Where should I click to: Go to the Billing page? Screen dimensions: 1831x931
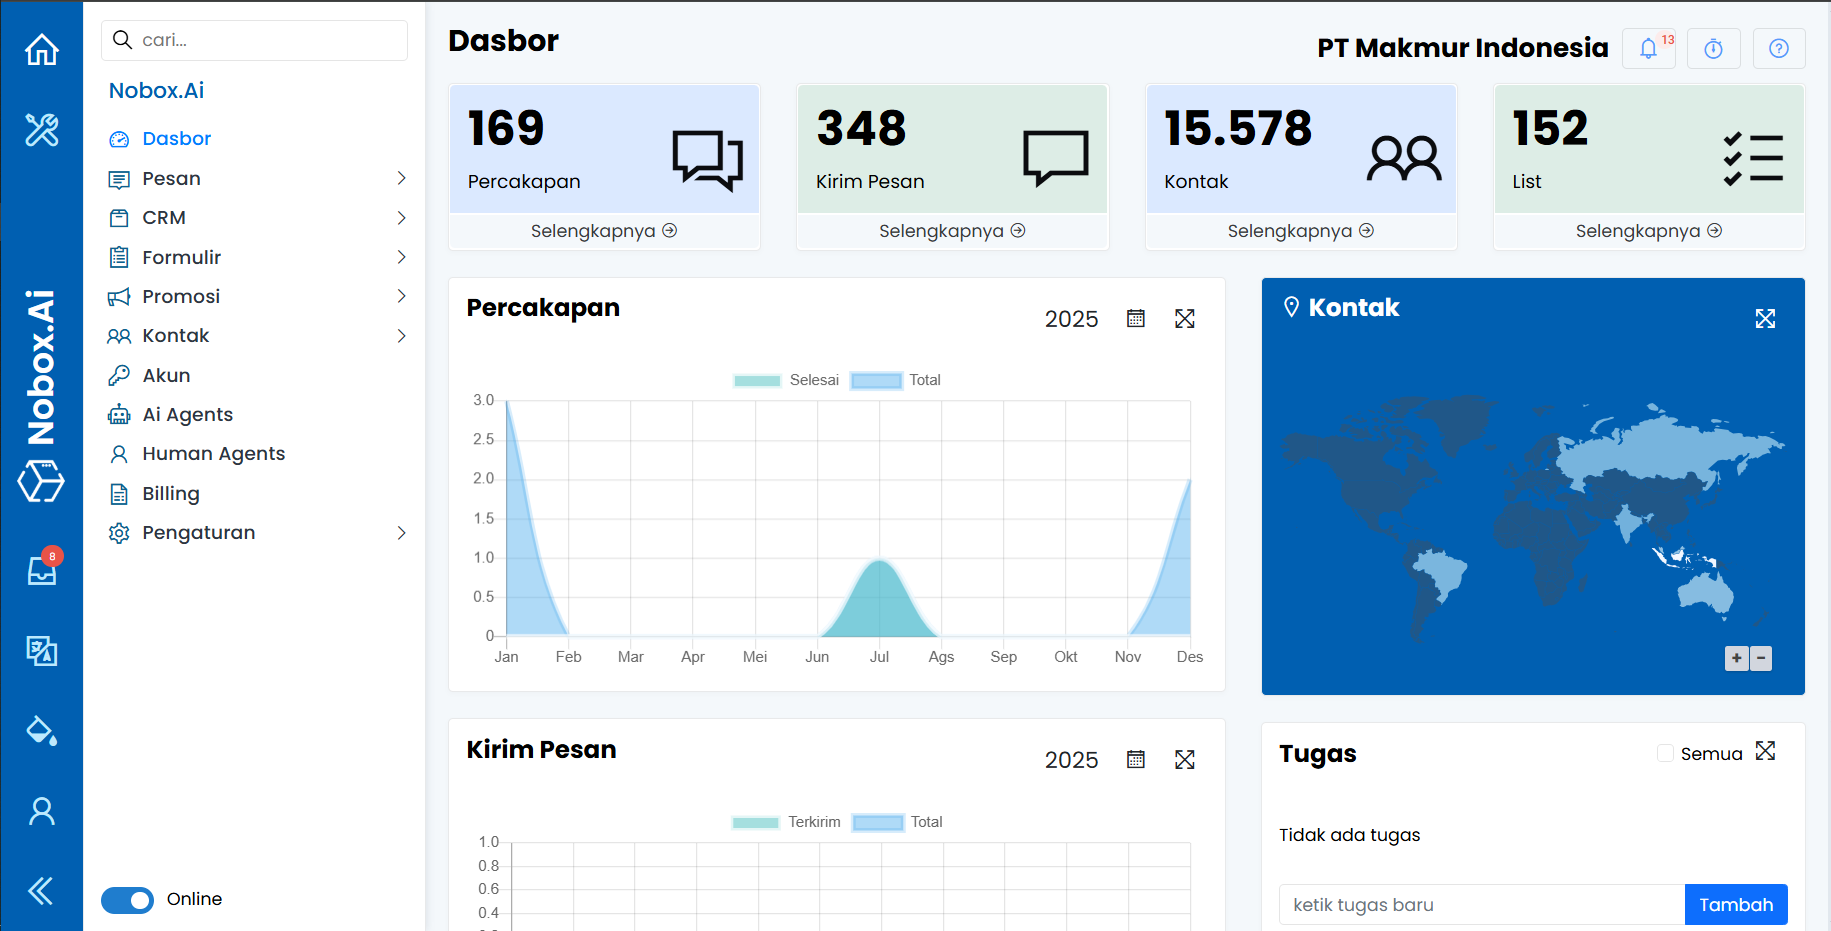click(x=171, y=494)
